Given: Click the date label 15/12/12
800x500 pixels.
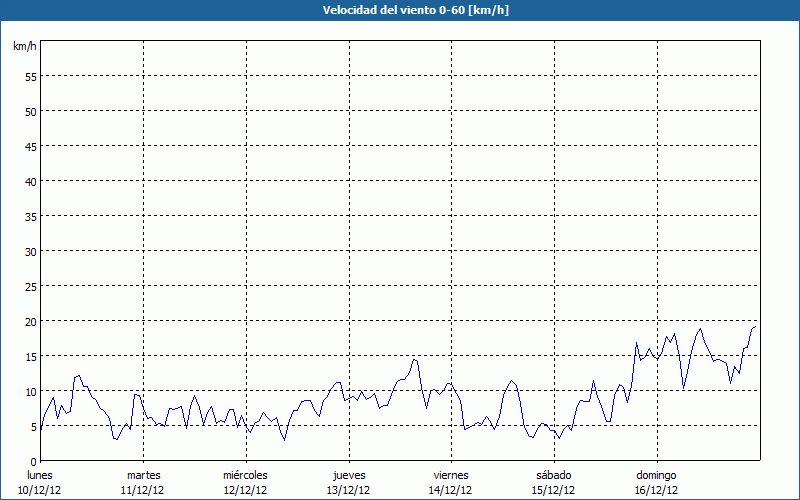Looking at the screenshot, I should [x=553, y=490].
